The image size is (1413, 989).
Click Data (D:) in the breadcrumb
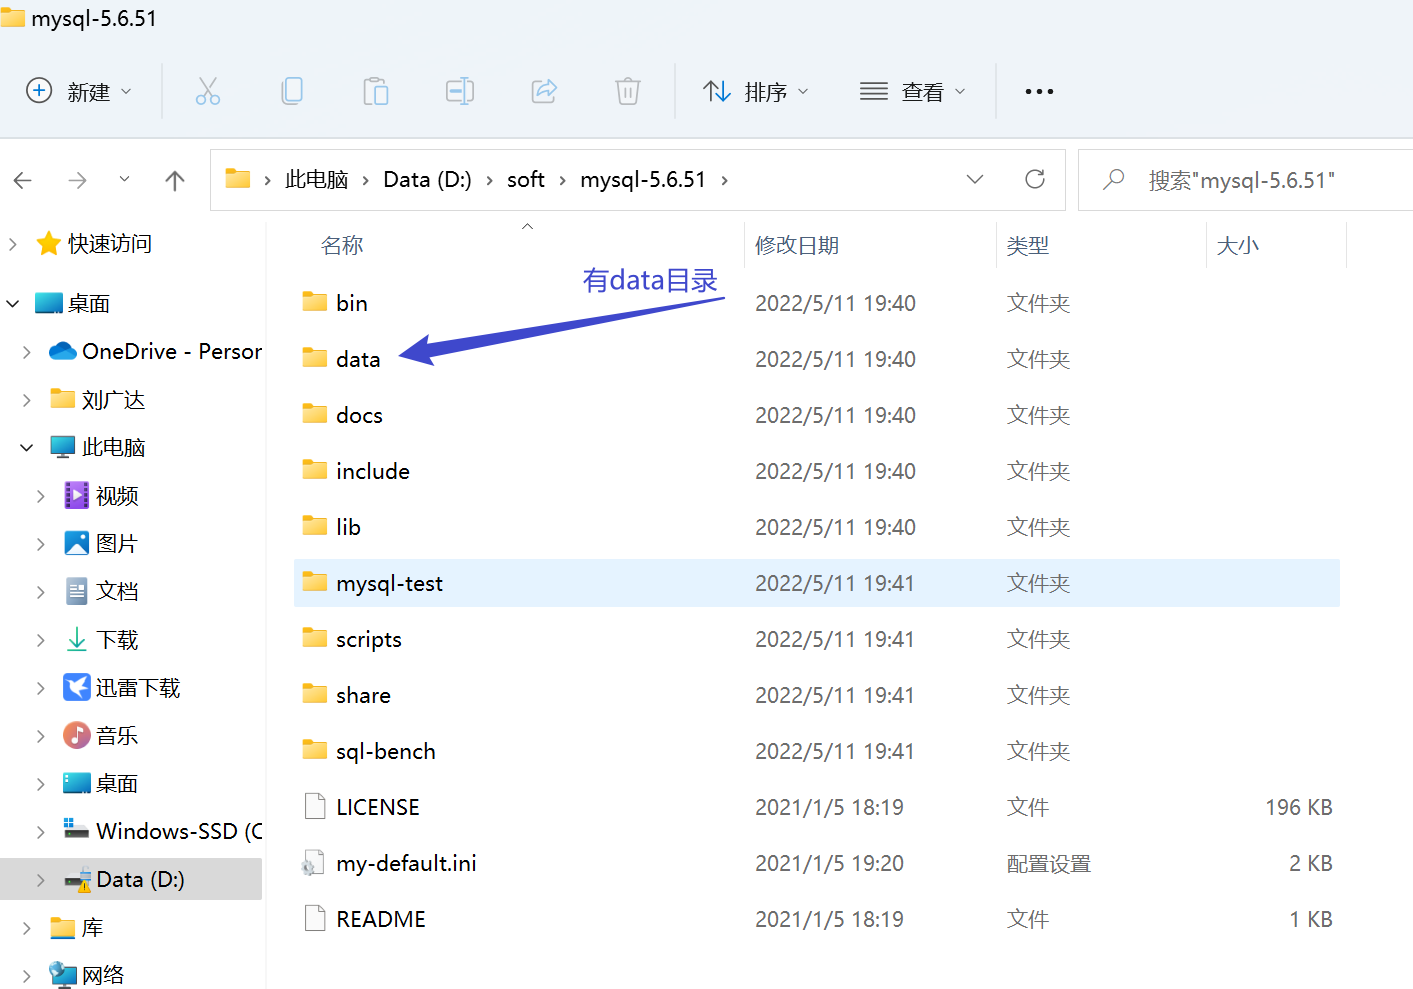[x=427, y=180]
